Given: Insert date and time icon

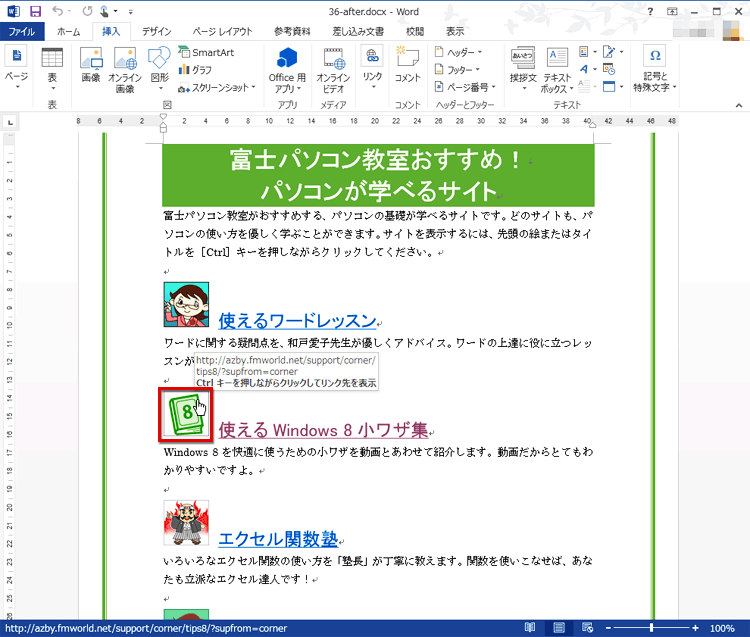Looking at the screenshot, I should [x=609, y=69].
